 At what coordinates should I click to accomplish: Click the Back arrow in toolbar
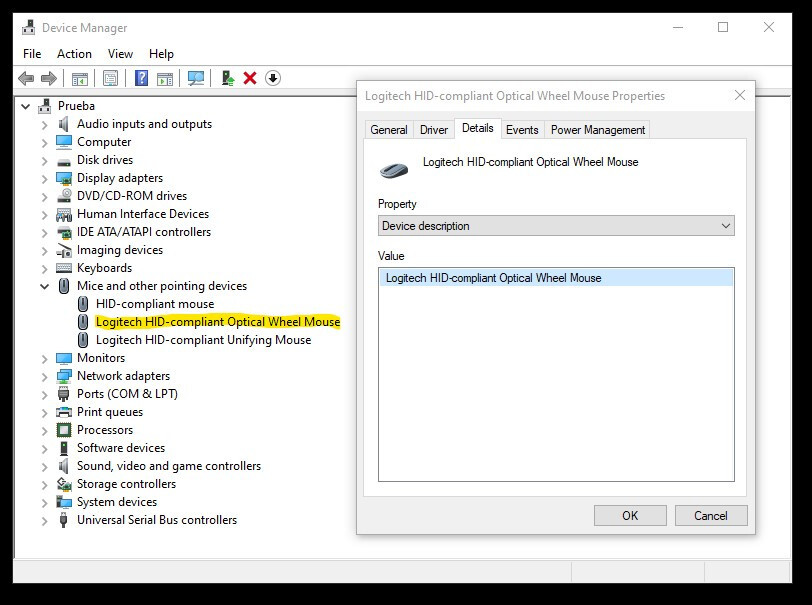point(26,78)
